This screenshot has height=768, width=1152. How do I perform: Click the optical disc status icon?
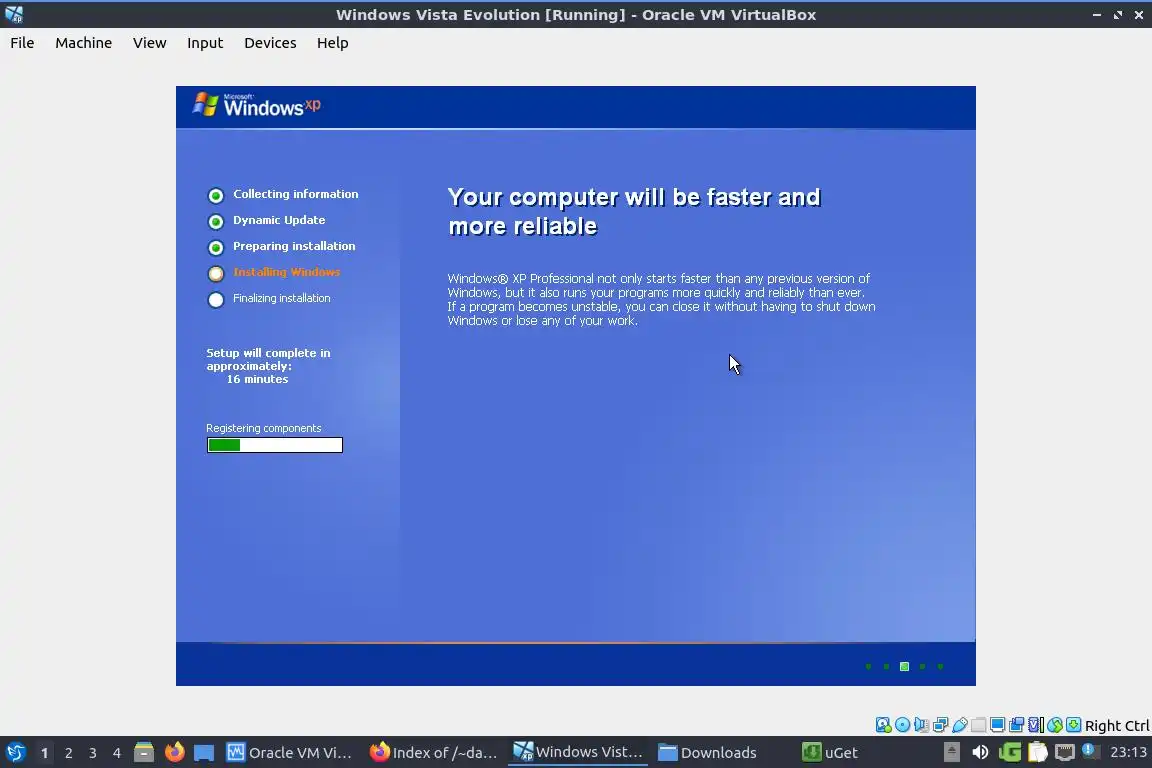coord(902,725)
